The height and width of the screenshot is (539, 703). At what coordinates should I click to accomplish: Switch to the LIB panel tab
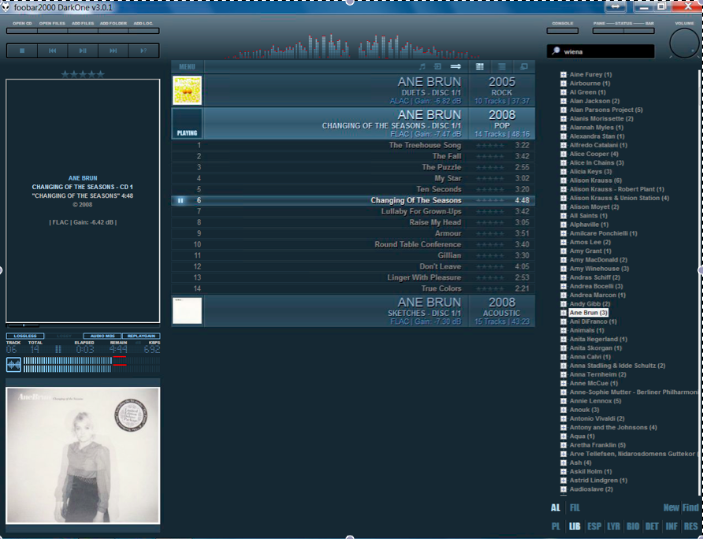click(x=575, y=526)
